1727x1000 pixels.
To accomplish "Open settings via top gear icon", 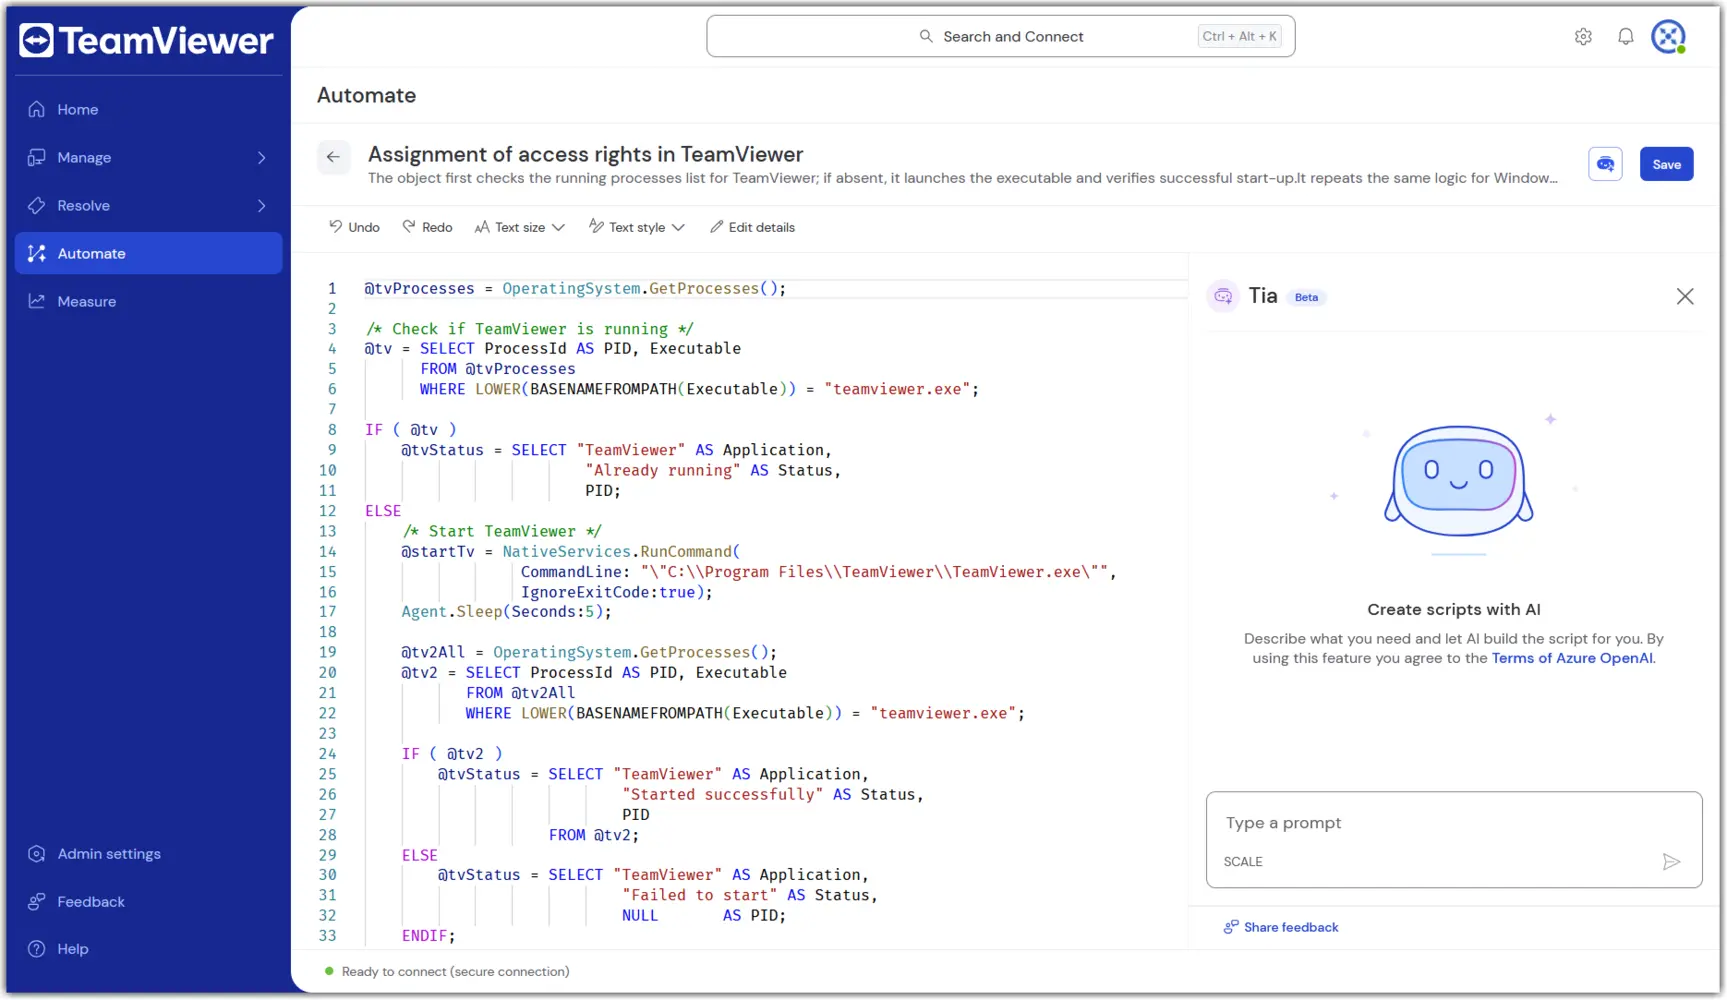I will (x=1583, y=37).
